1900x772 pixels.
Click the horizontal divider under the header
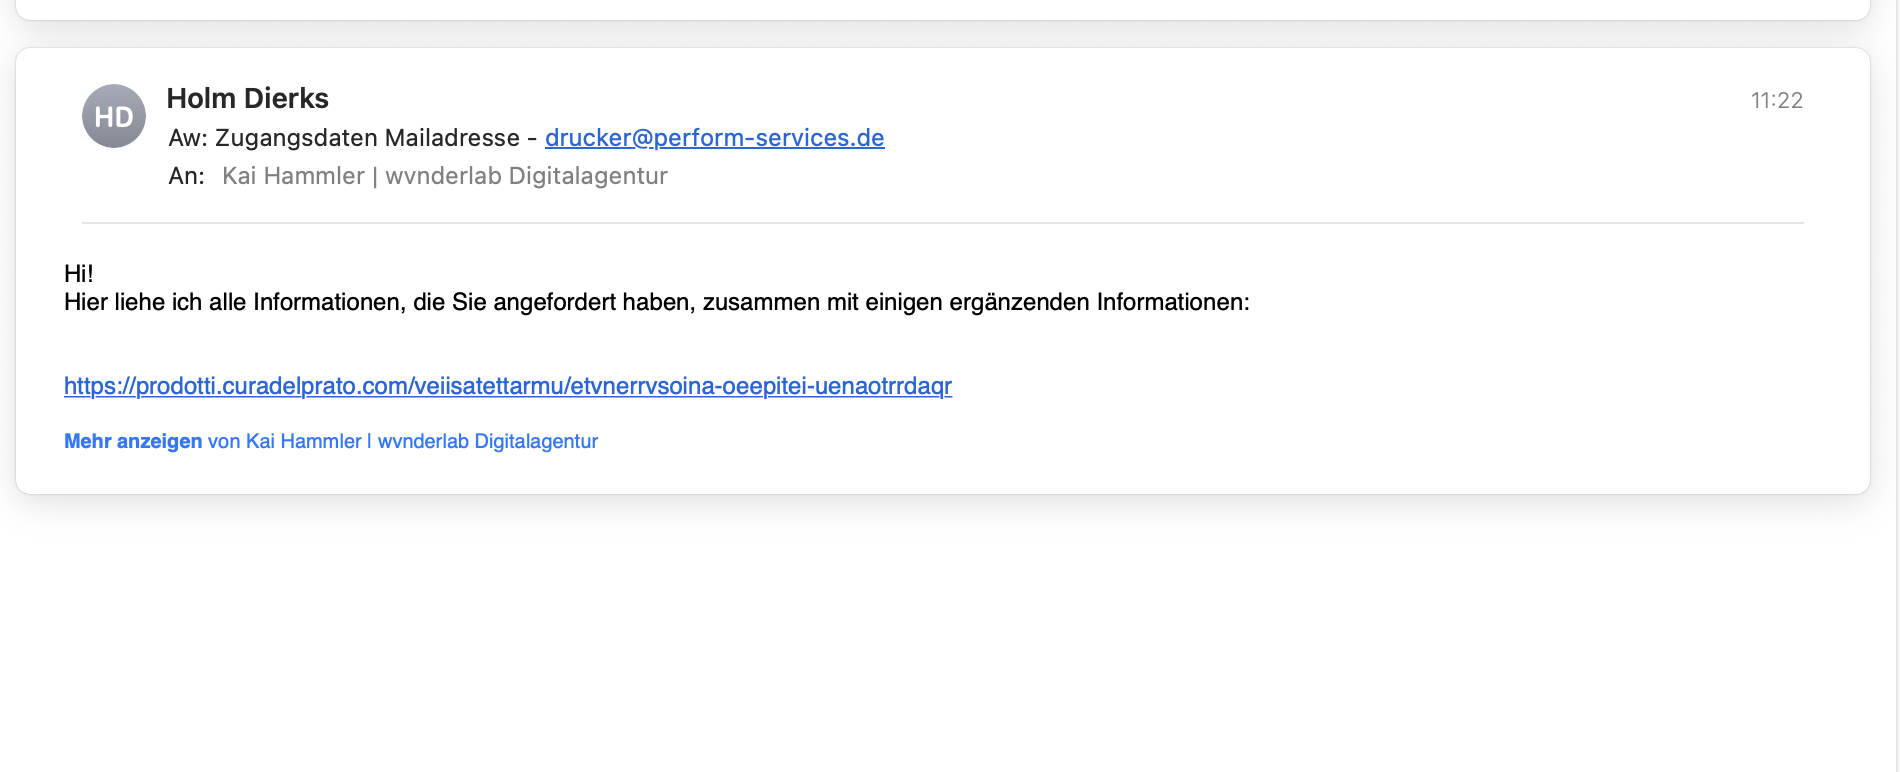pos(943,222)
